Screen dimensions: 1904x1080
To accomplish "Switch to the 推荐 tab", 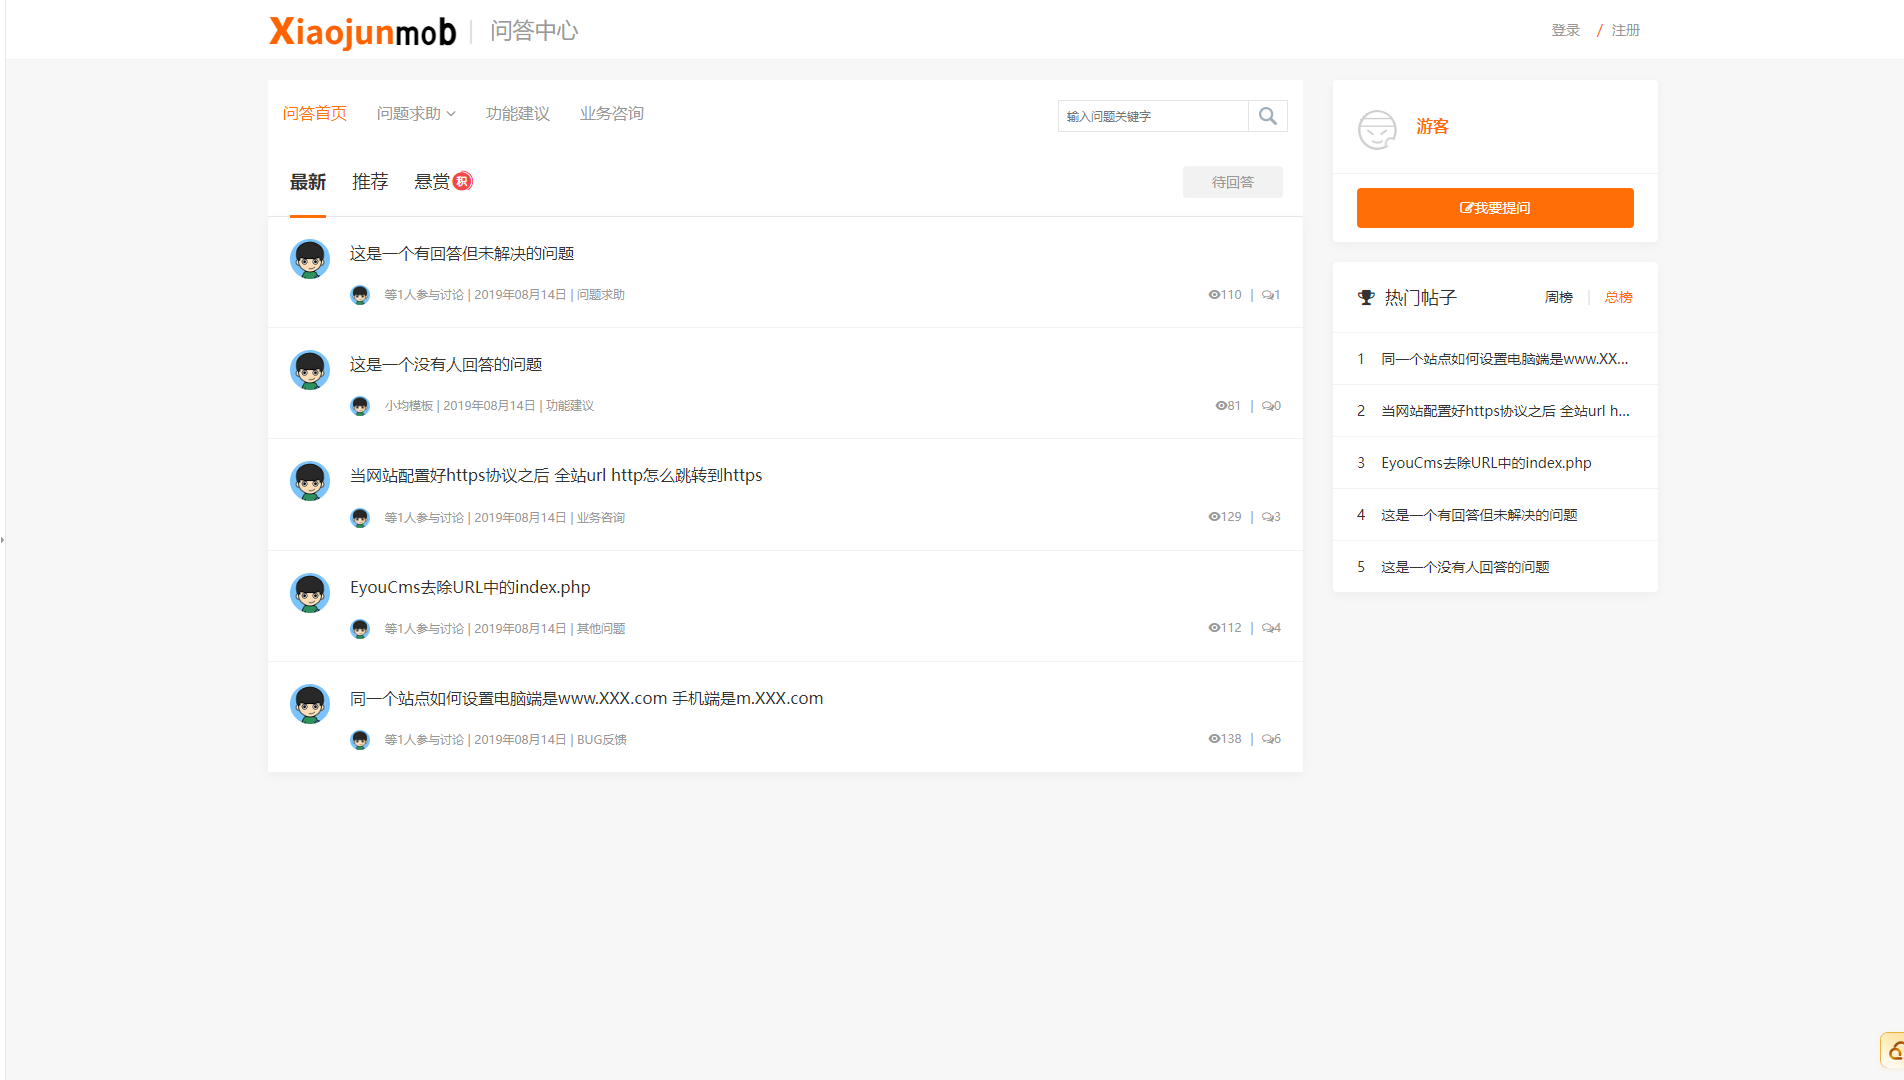I will pos(370,182).
